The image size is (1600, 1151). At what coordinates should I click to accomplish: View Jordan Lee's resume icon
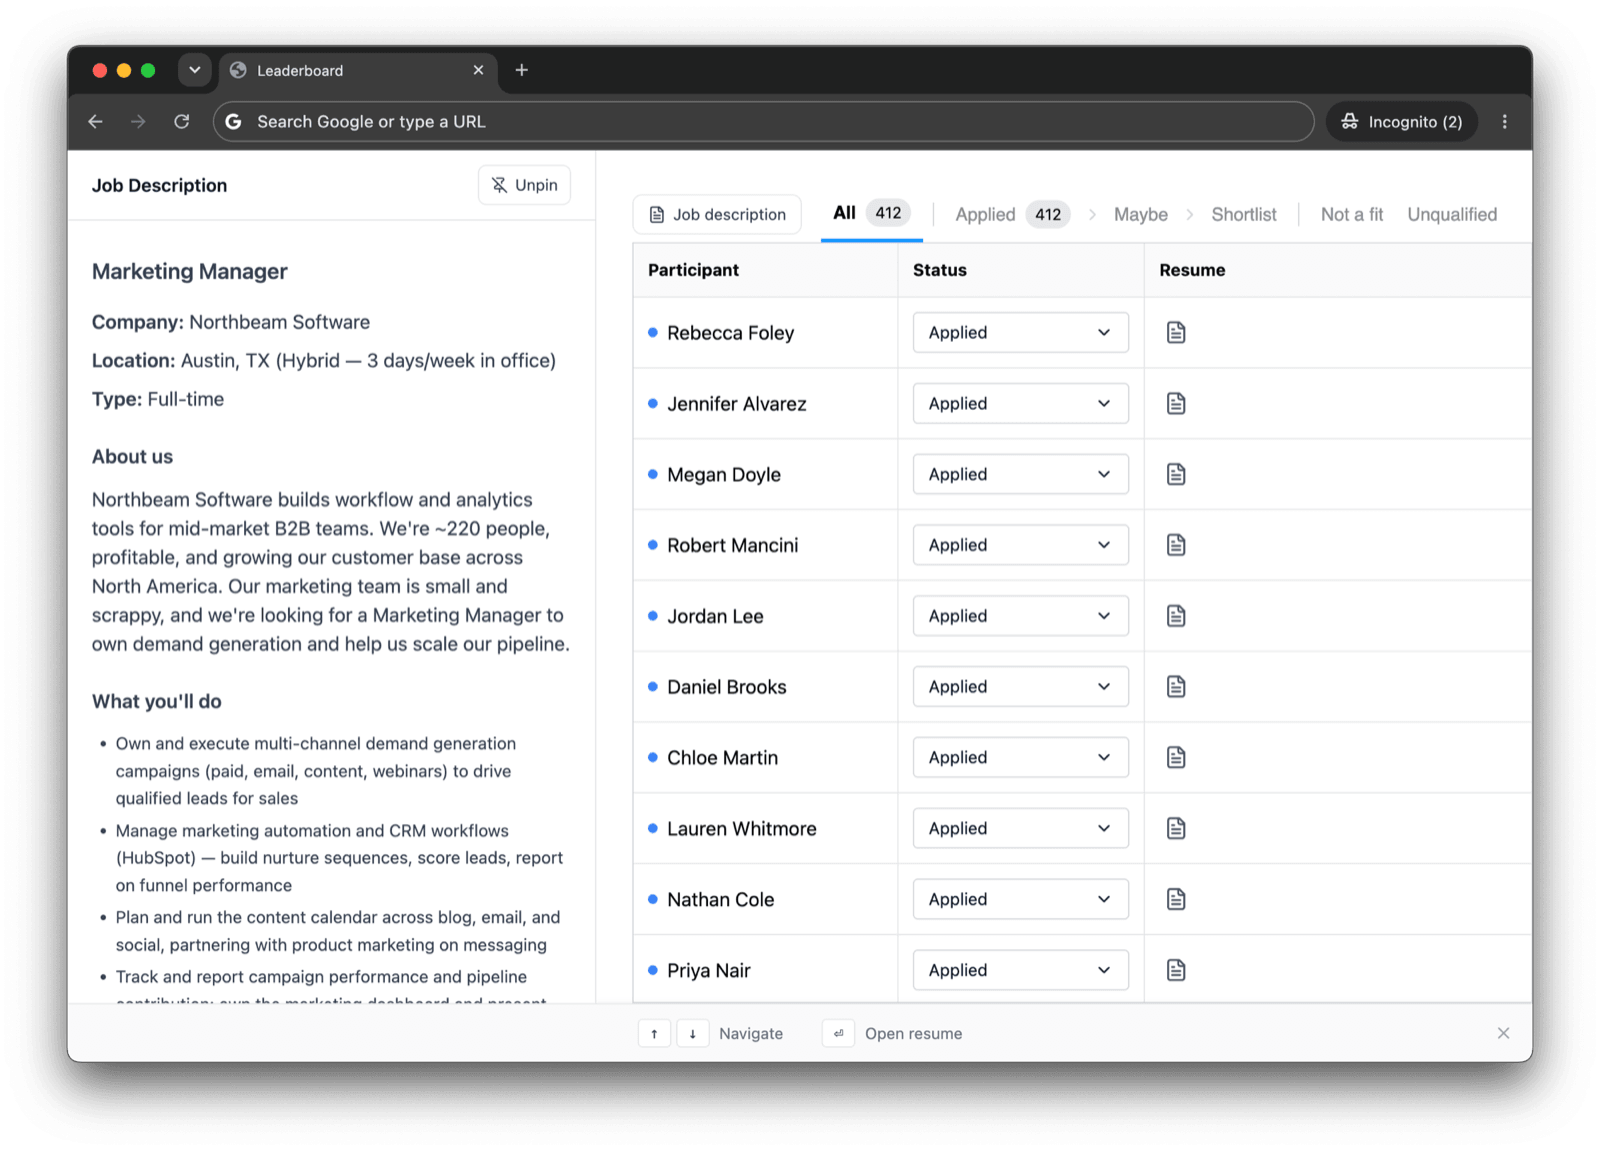coord(1176,616)
